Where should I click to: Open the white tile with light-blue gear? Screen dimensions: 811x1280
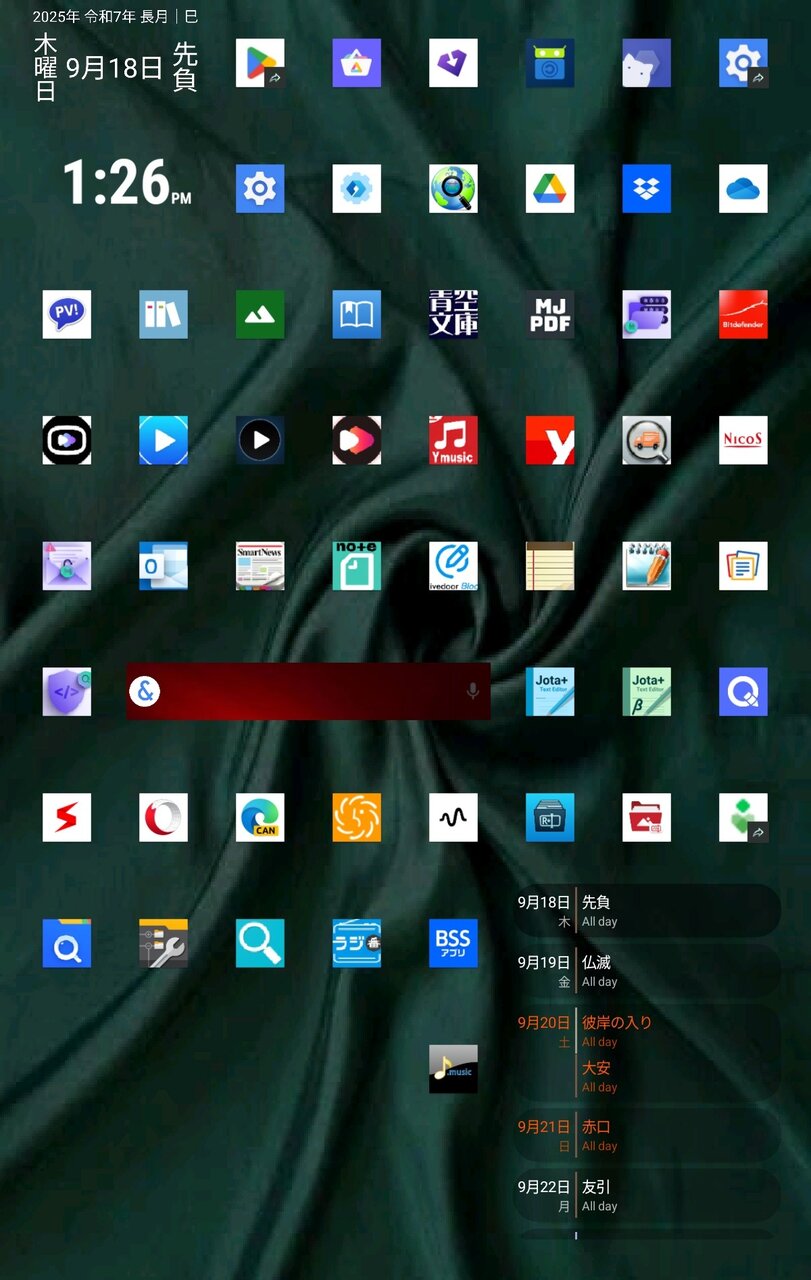coord(357,189)
